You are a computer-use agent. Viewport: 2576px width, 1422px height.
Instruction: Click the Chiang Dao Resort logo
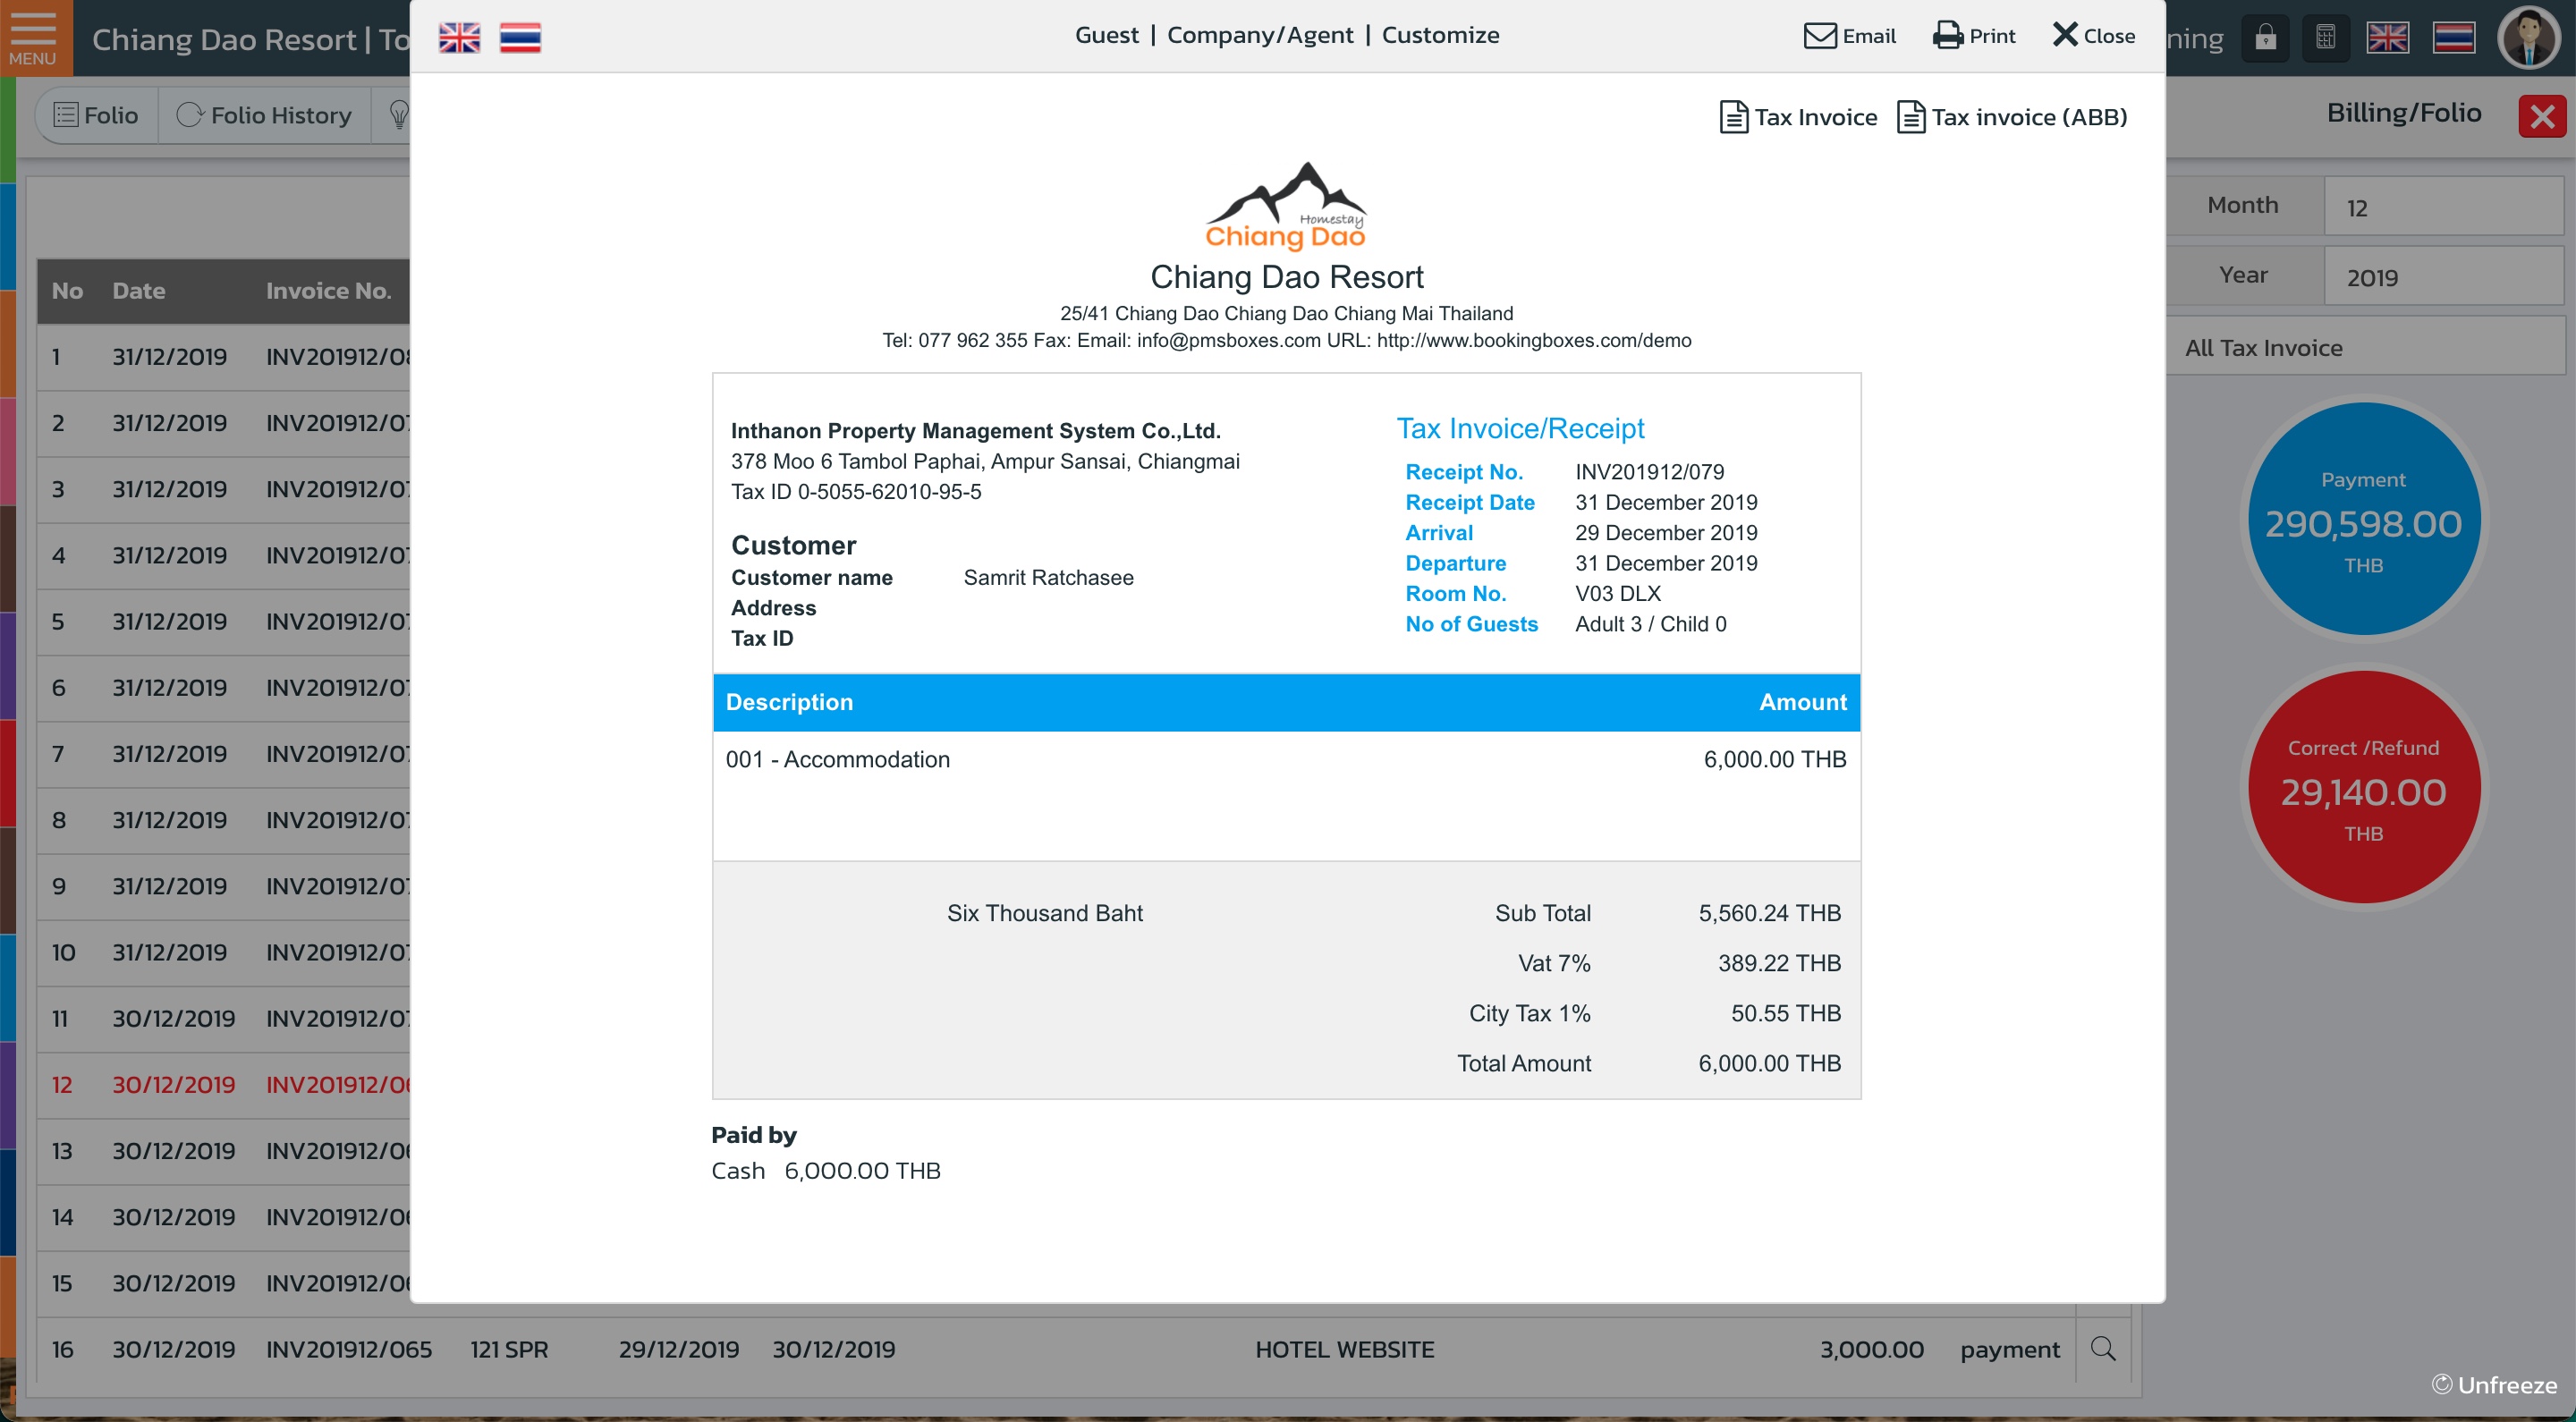(1285, 206)
